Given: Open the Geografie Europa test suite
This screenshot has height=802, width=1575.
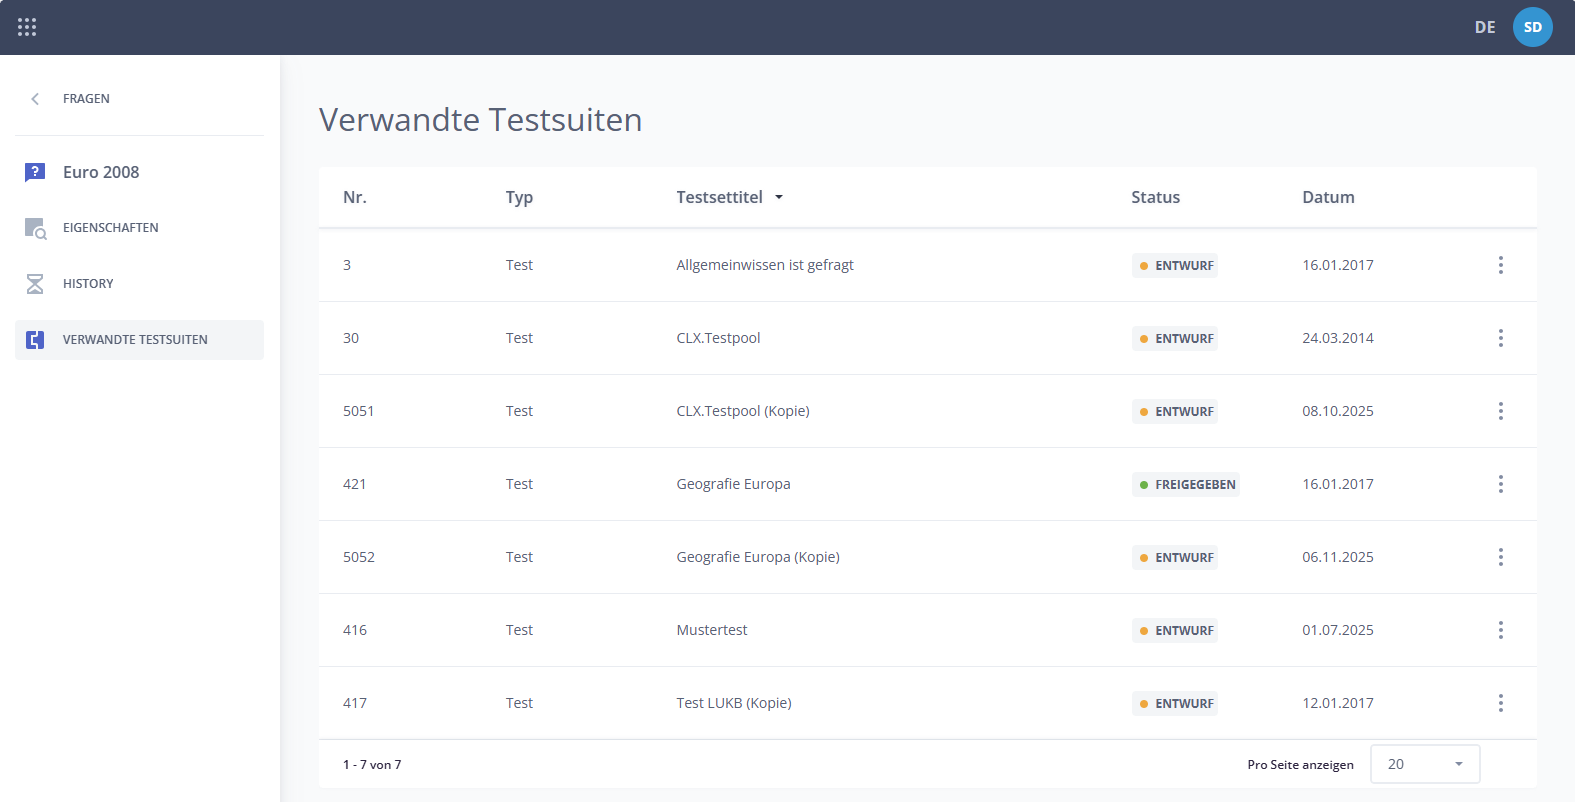Looking at the screenshot, I should (x=733, y=484).
